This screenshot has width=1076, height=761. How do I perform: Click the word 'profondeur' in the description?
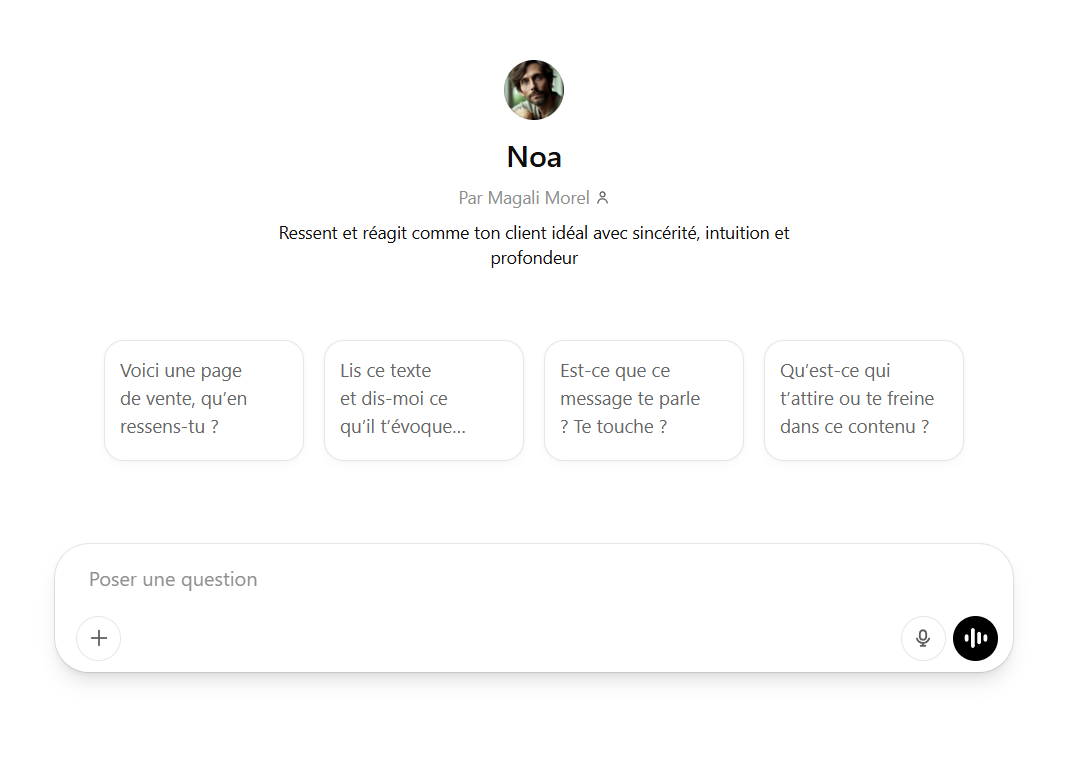pyautogui.click(x=534, y=258)
